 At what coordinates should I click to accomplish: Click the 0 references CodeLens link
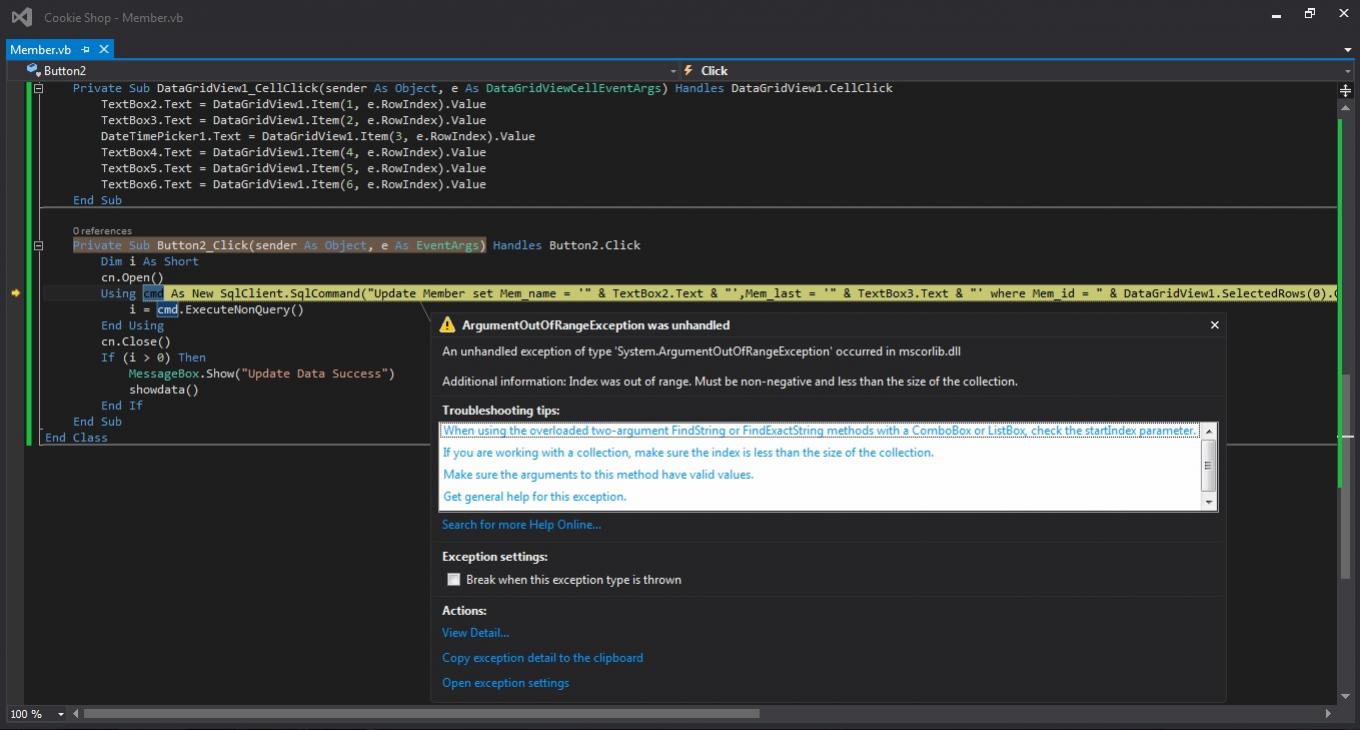coord(102,231)
